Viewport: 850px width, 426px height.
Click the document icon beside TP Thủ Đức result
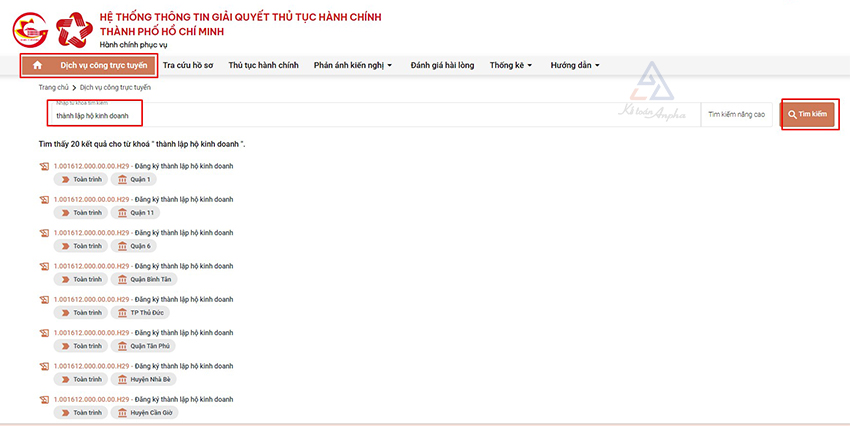[43, 300]
